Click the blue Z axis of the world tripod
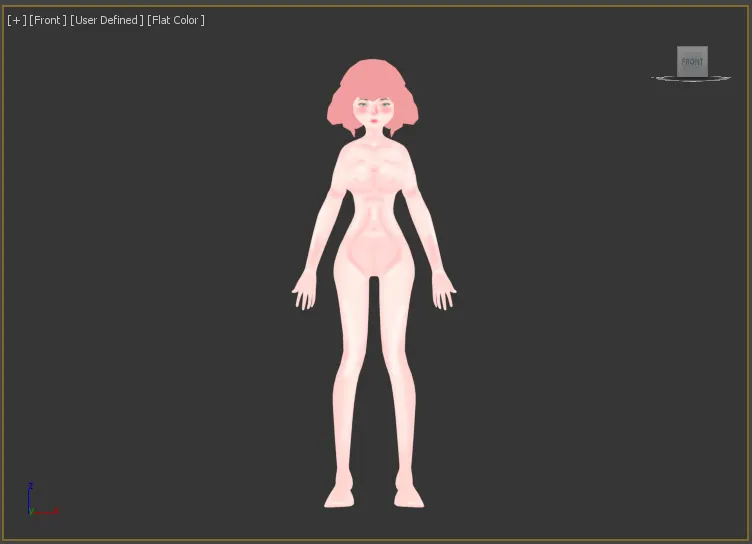Image resolution: width=752 pixels, height=544 pixels. point(30,493)
